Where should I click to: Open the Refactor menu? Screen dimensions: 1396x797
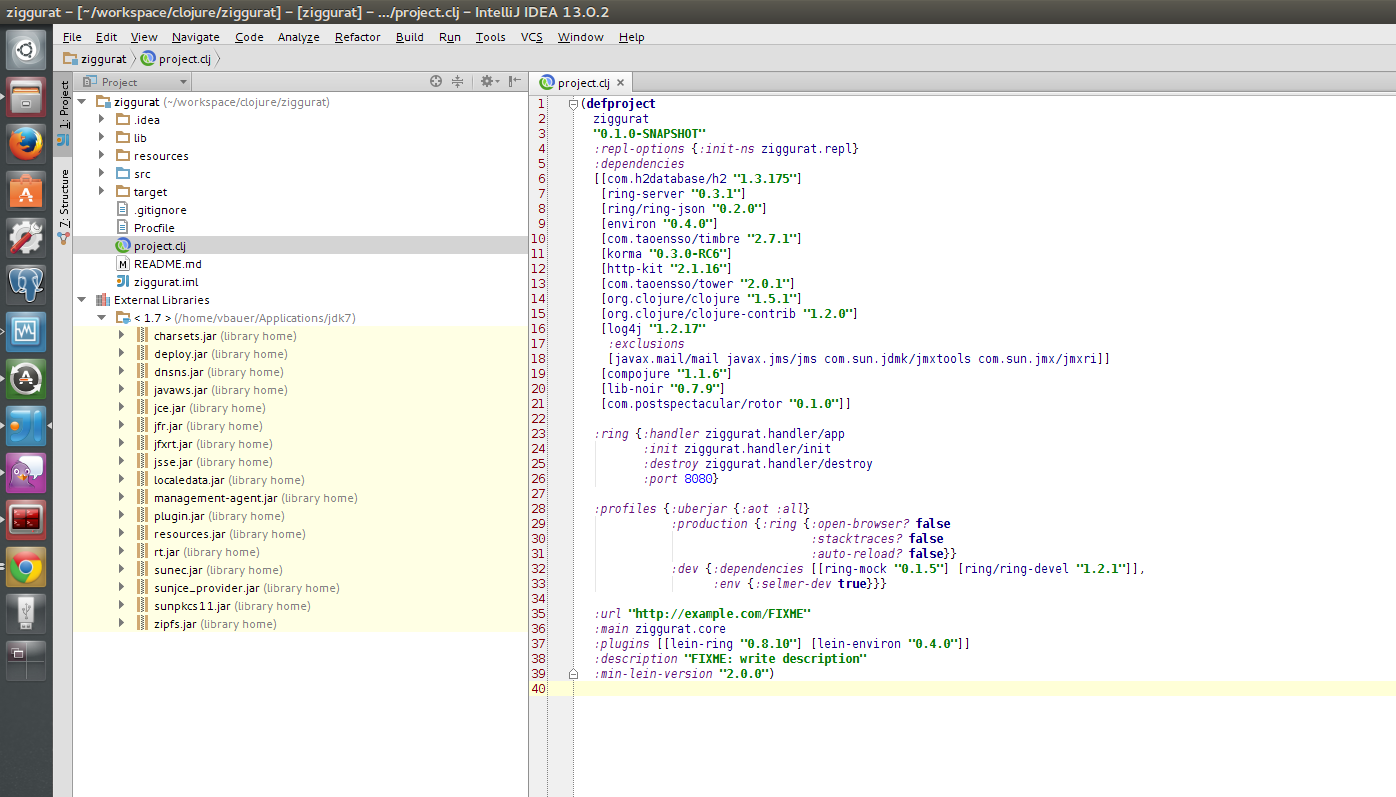357,37
